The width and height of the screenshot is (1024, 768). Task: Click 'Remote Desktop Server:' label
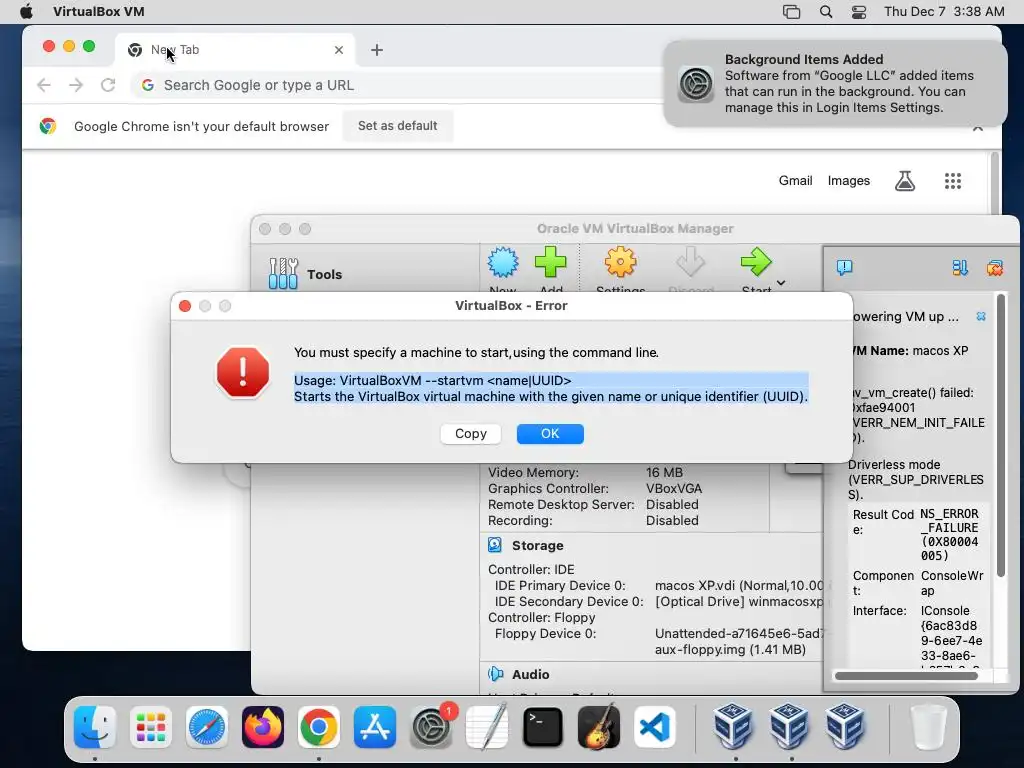click(561, 504)
